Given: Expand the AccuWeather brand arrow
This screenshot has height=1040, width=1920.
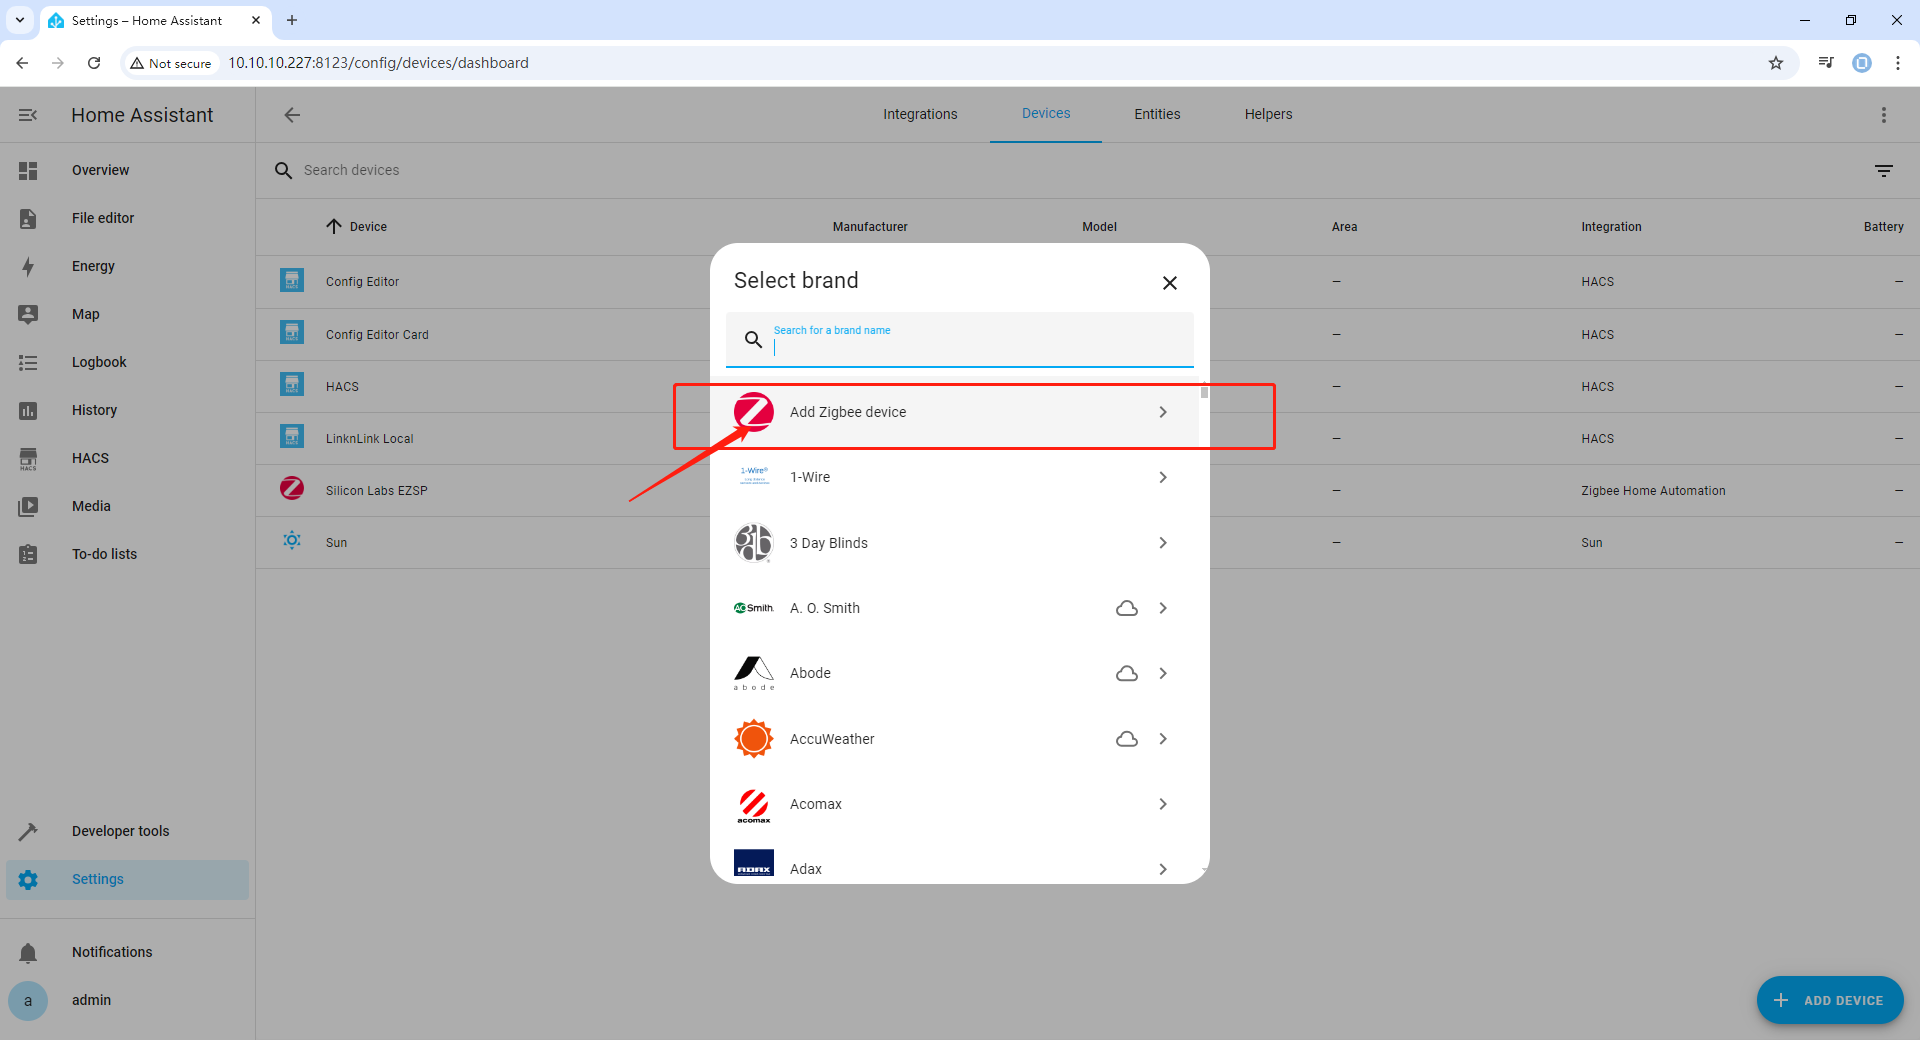Looking at the screenshot, I should [1162, 739].
